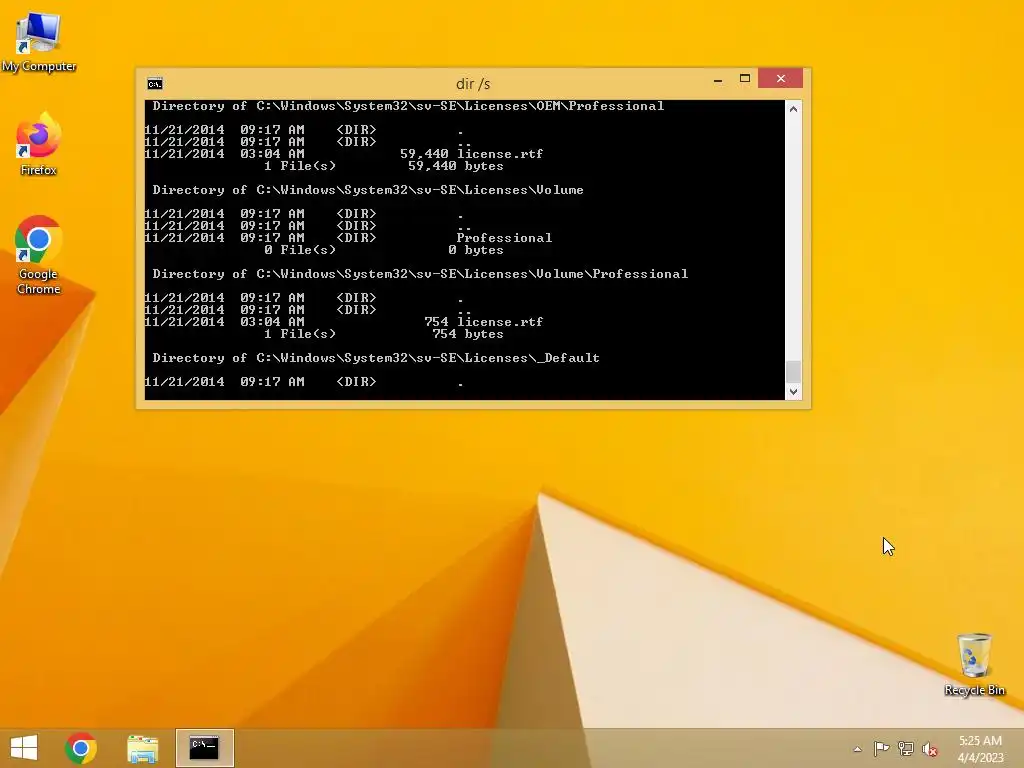Click the '1 File(s) 59,440 bytes' summary line
This screenshot has height=768, width=1024.
coord(384,166)
